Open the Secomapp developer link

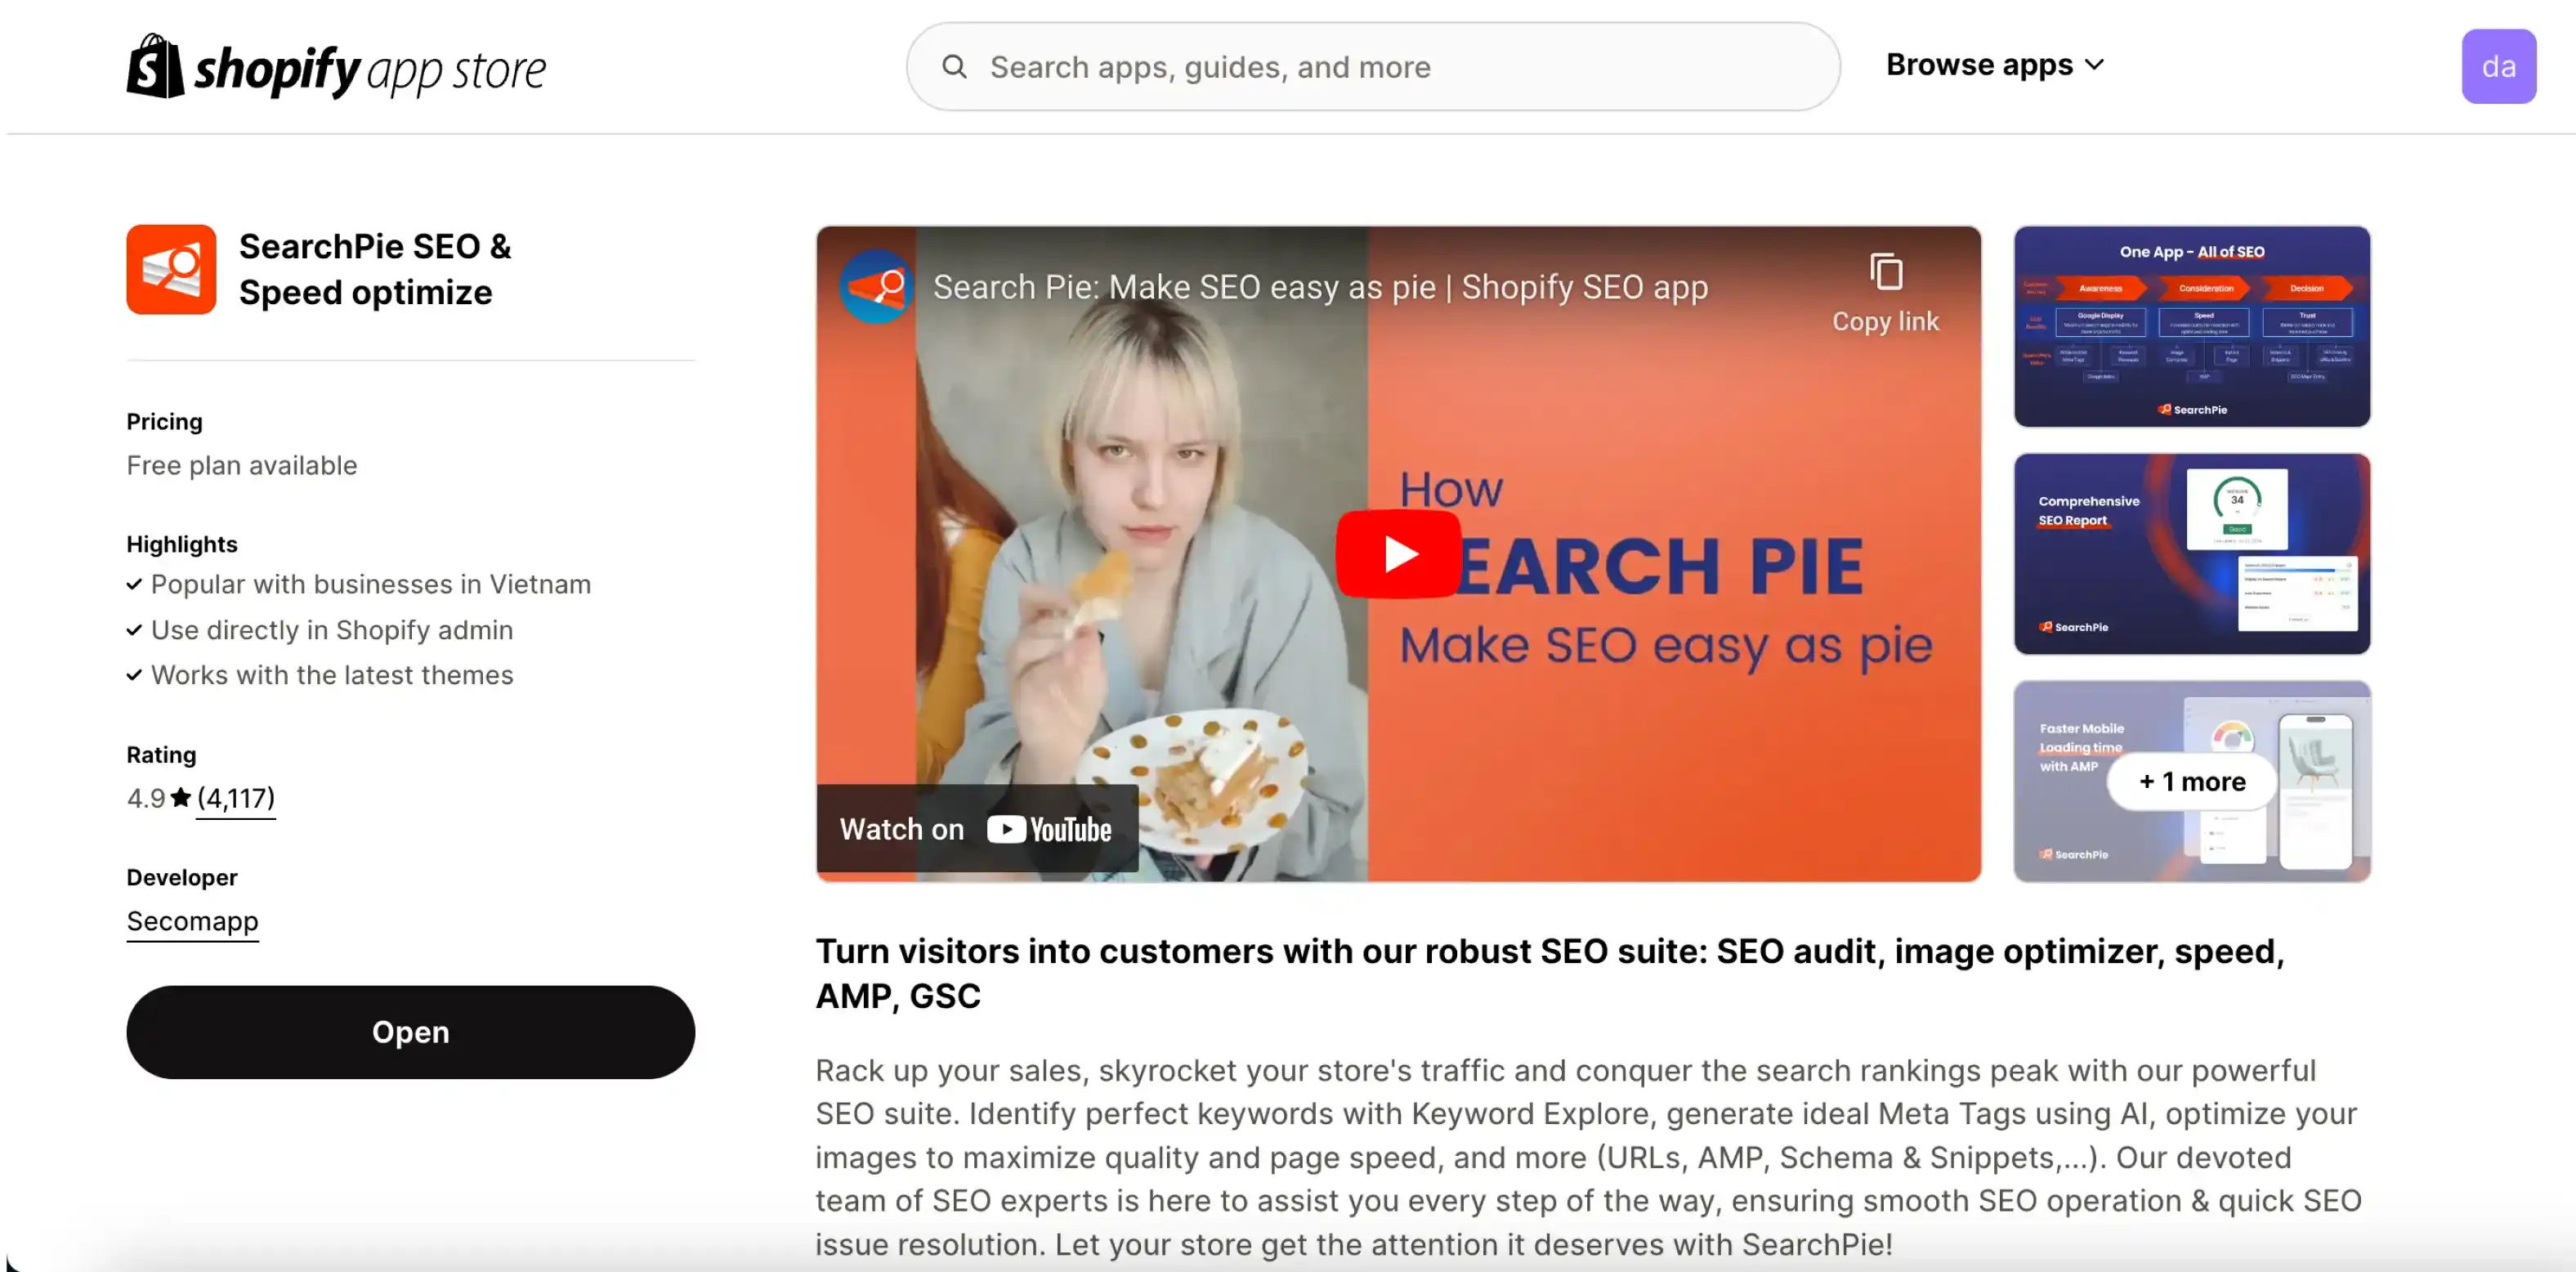tap(192, 921)
